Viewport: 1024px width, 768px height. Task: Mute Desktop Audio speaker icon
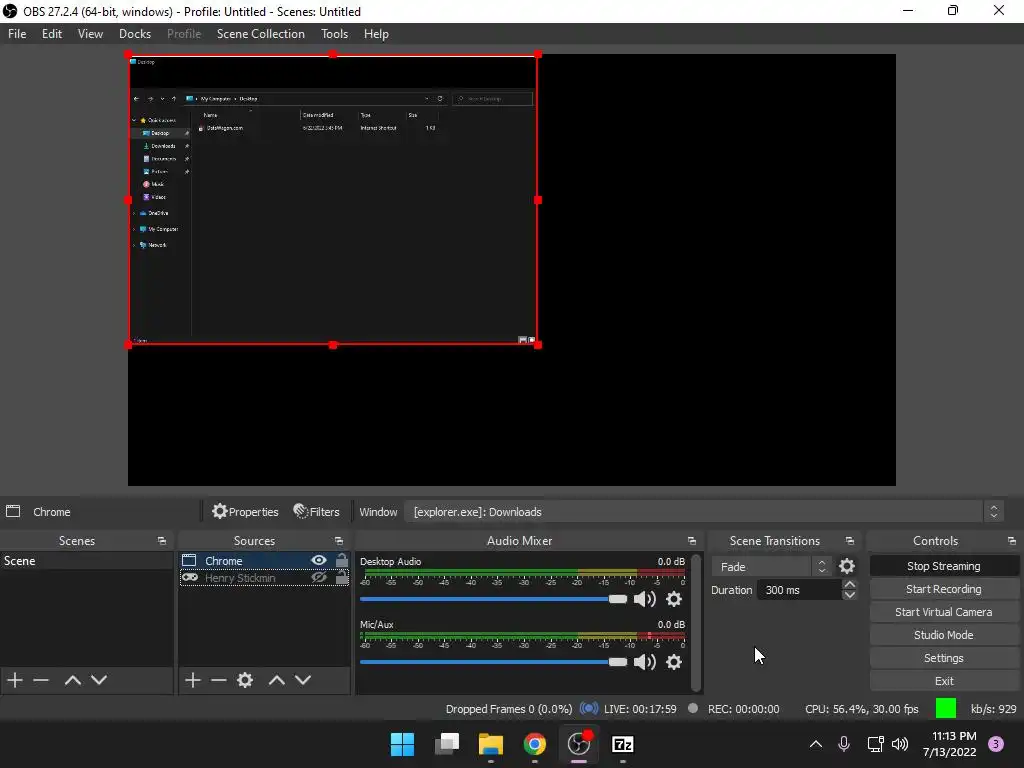645,599
